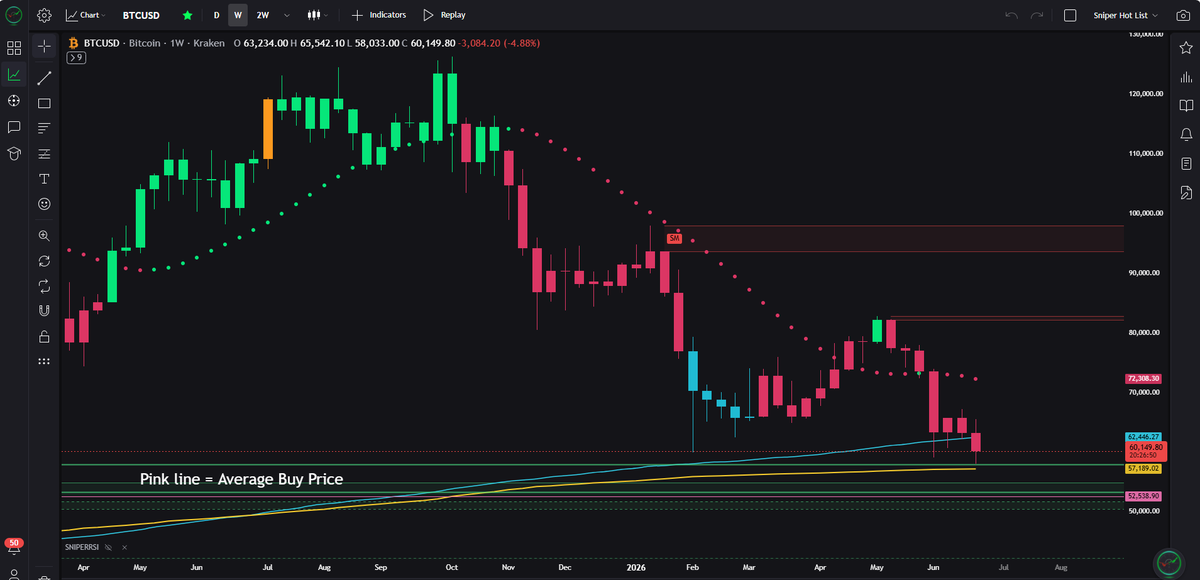Viewport: 1200px width, 580px height.
Task: Open the candlestick style dropdown
Action: coord(318,16)
